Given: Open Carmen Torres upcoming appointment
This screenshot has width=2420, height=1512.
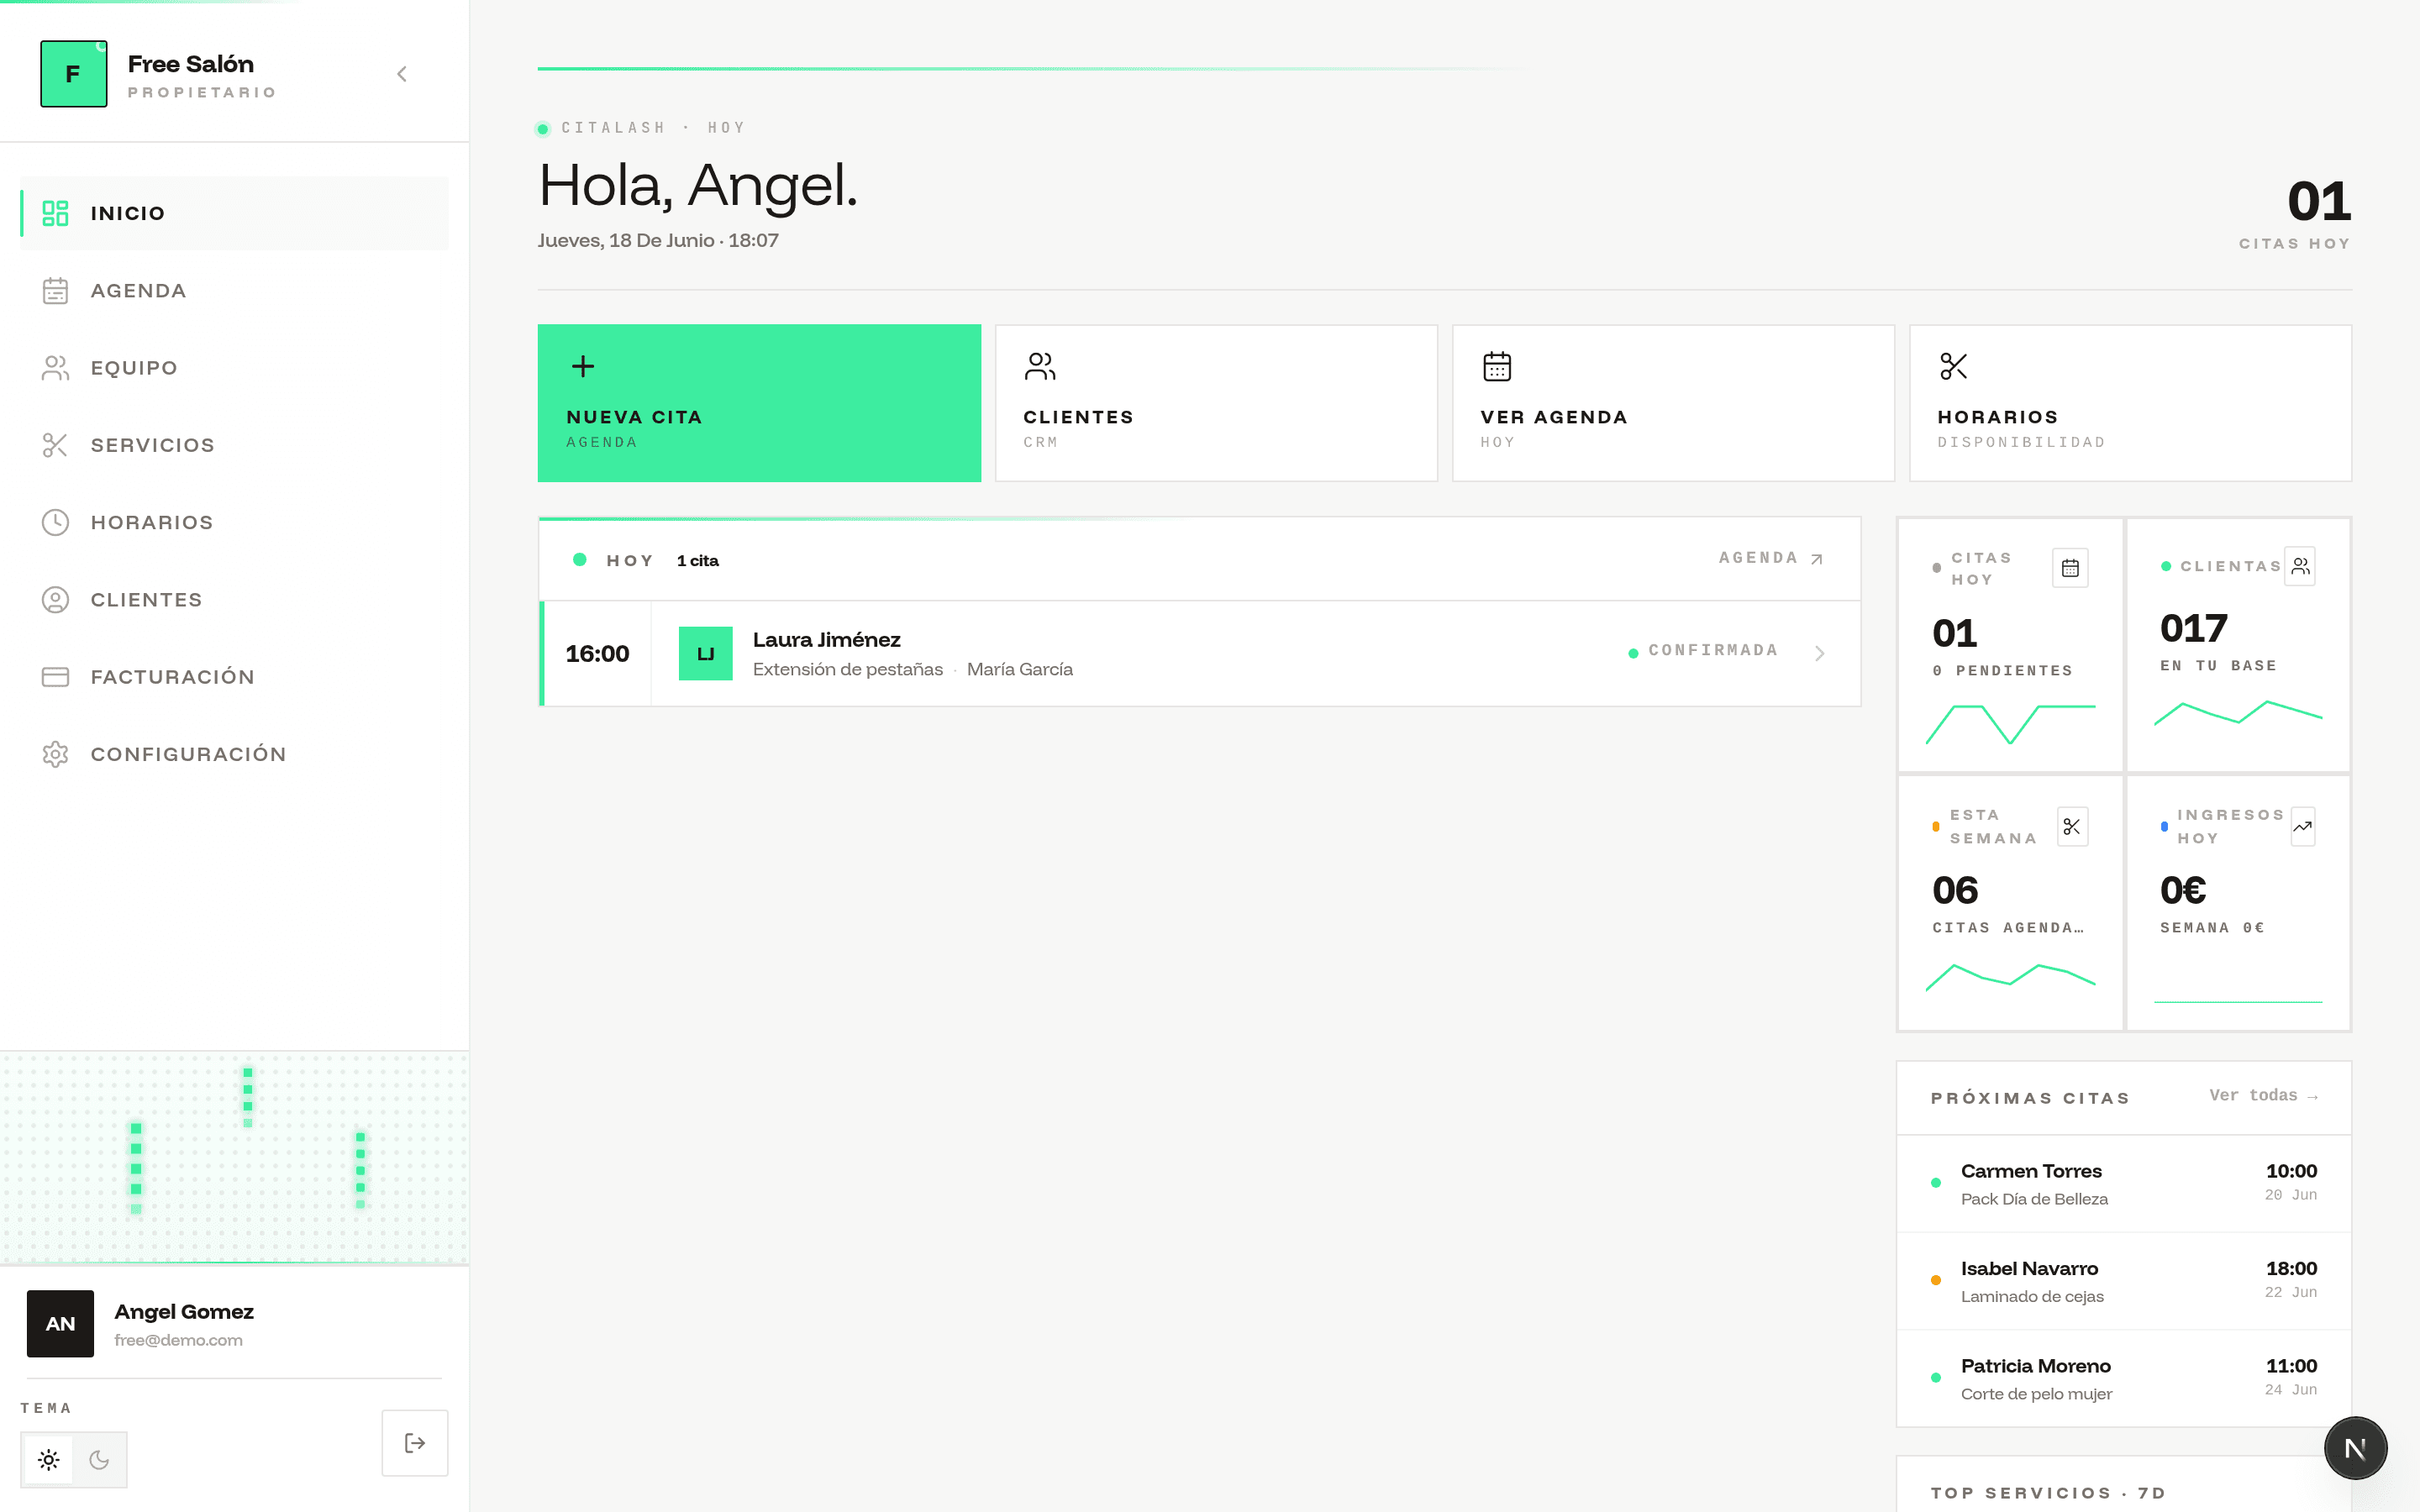Looking at the screenshot, I should click(x=2124, y=1184).
